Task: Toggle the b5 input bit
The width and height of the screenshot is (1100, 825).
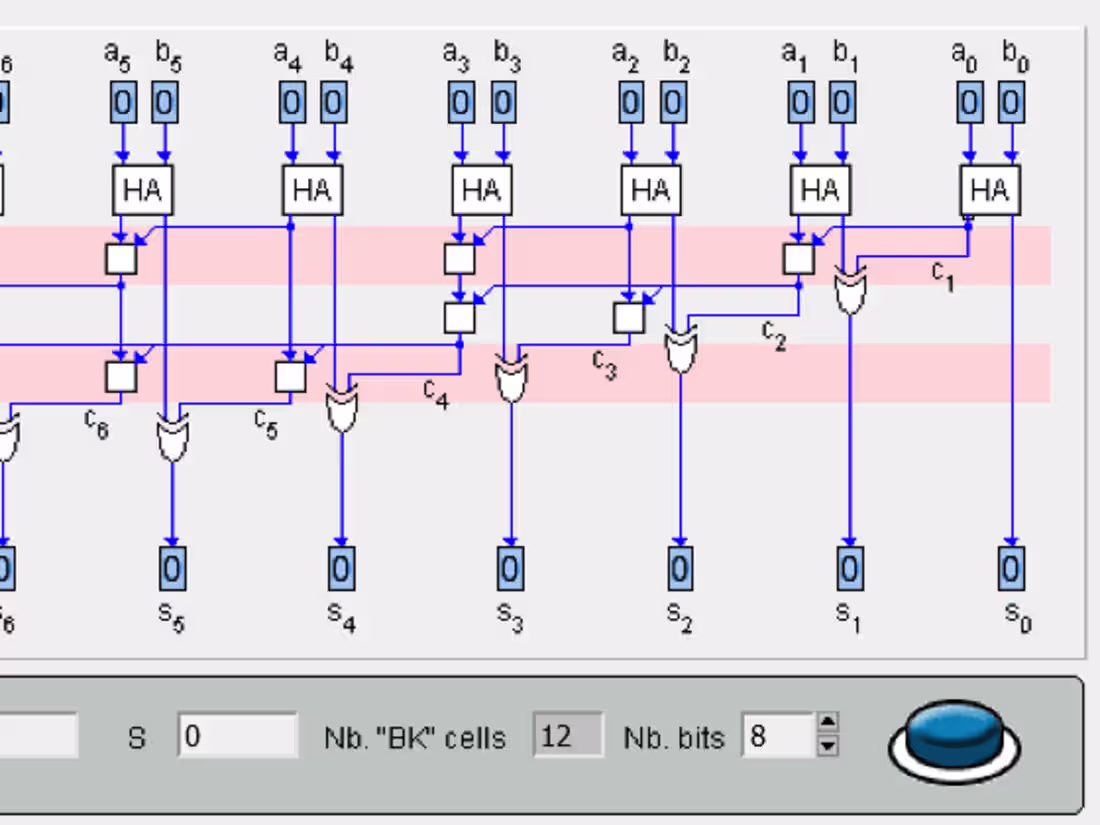Action: click(165, 102)
